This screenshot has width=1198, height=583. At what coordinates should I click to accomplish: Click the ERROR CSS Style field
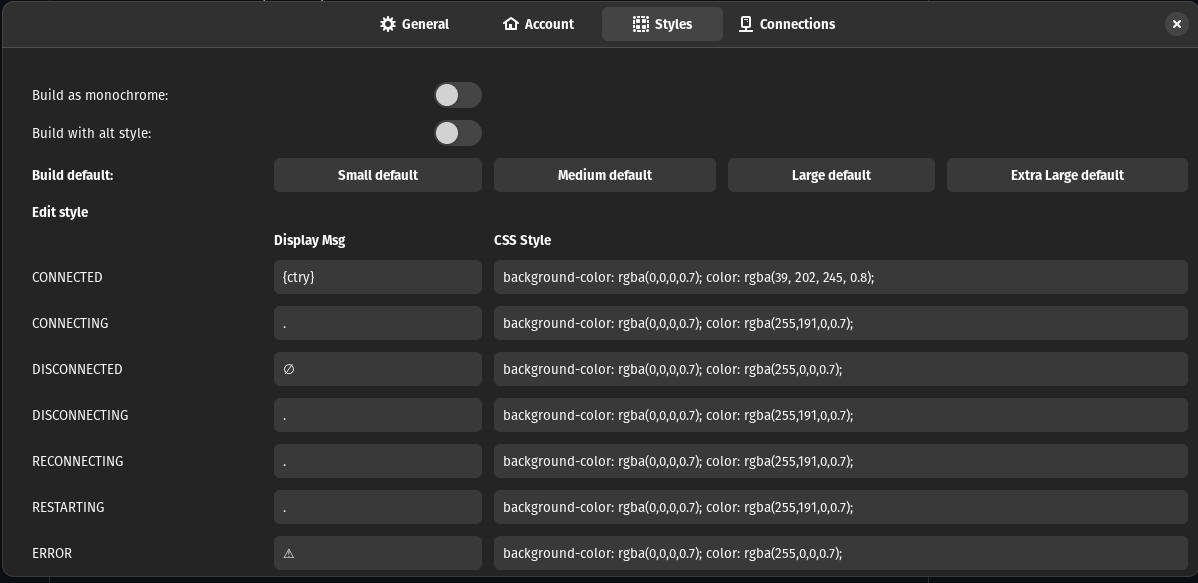(x=839, y=553)
